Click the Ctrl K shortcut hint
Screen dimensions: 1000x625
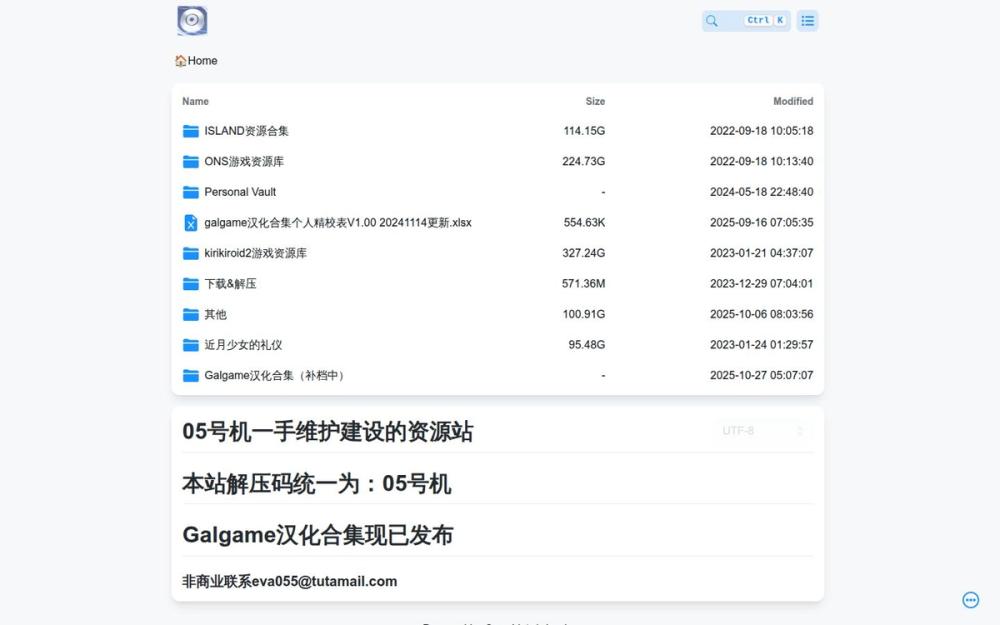pyautogui.click(x=765, y=20)
